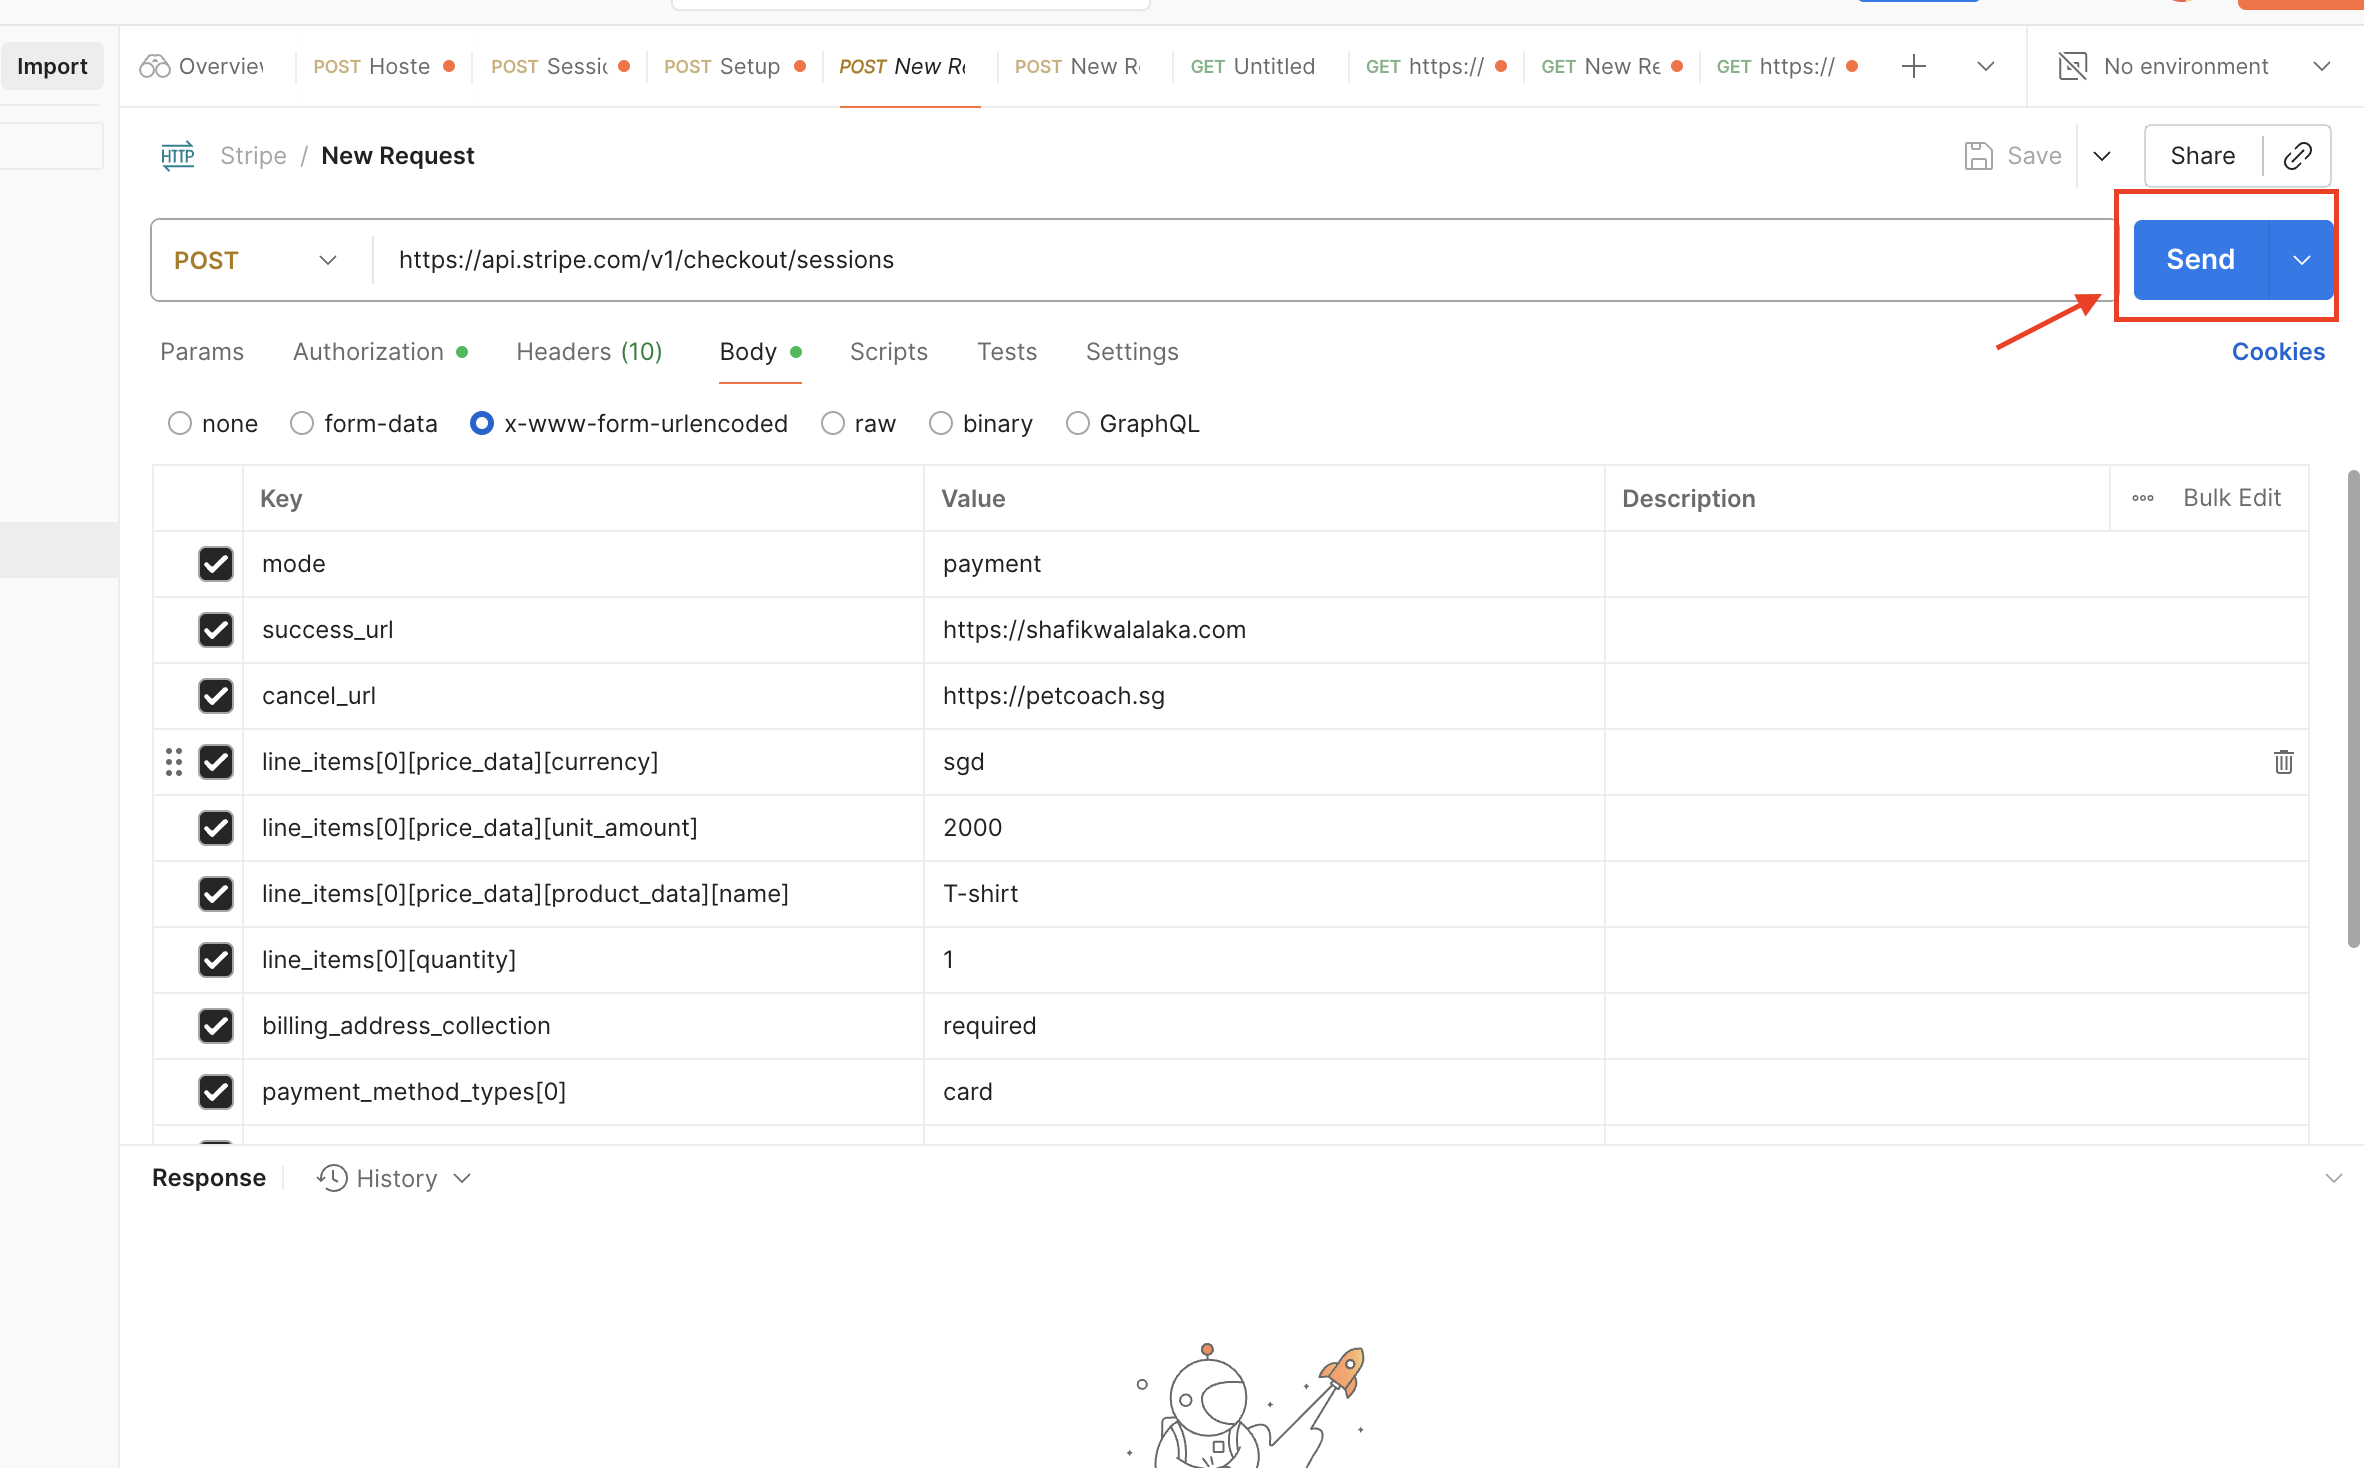Image resolution: width=2364 pixels, height=1468 pixels.
Task: Toggle the price_data currency checkbox
Action: [215, 762]
